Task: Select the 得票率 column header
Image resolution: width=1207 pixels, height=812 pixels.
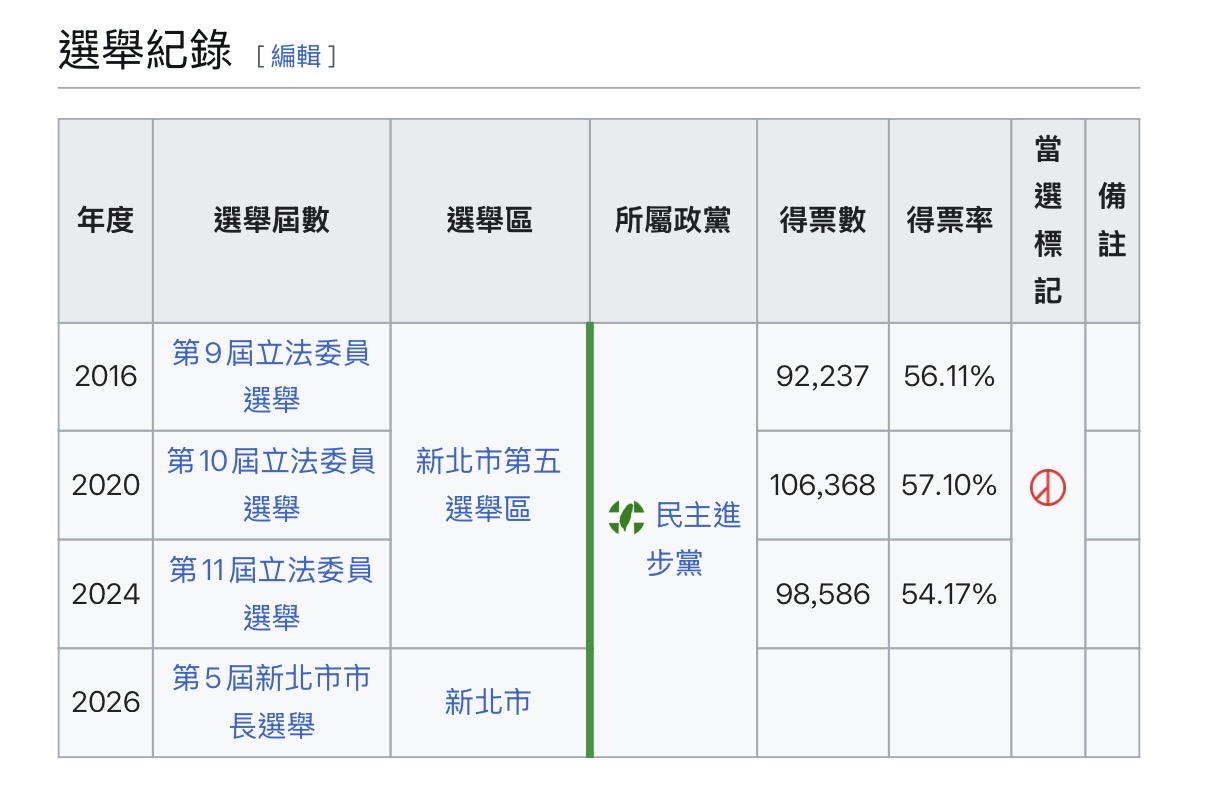Action: tap(950, 221)
